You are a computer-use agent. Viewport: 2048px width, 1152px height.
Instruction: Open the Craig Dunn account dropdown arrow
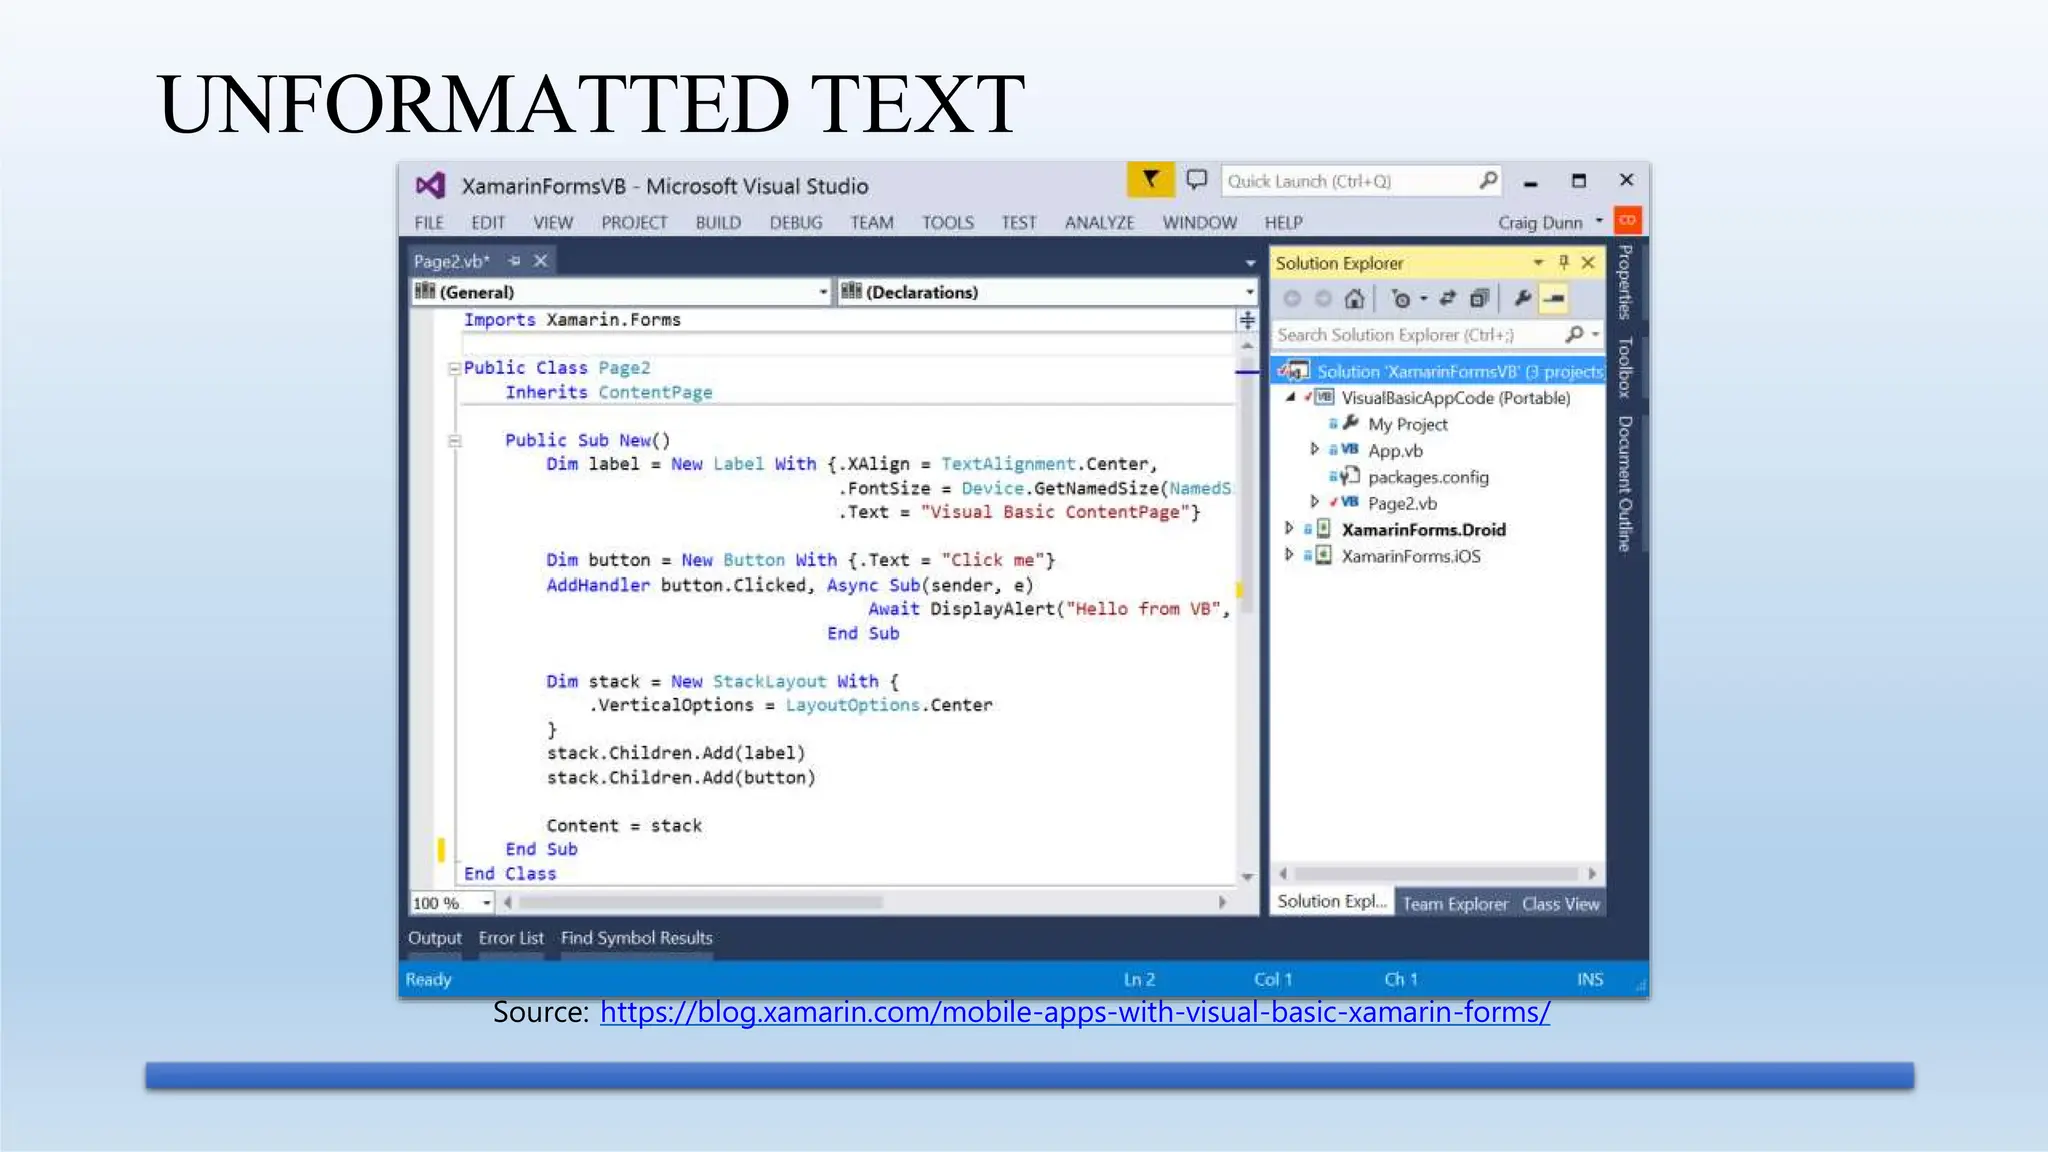pos(1599,221)
